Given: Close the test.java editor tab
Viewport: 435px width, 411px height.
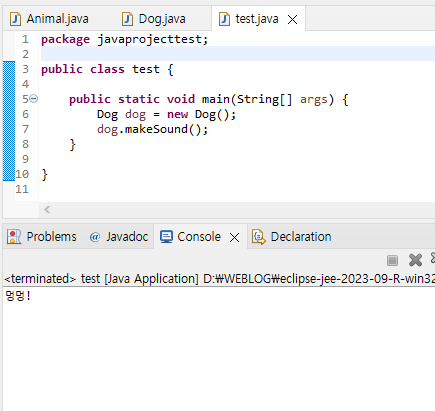Looking at the screenshot, I should point(292,20).
